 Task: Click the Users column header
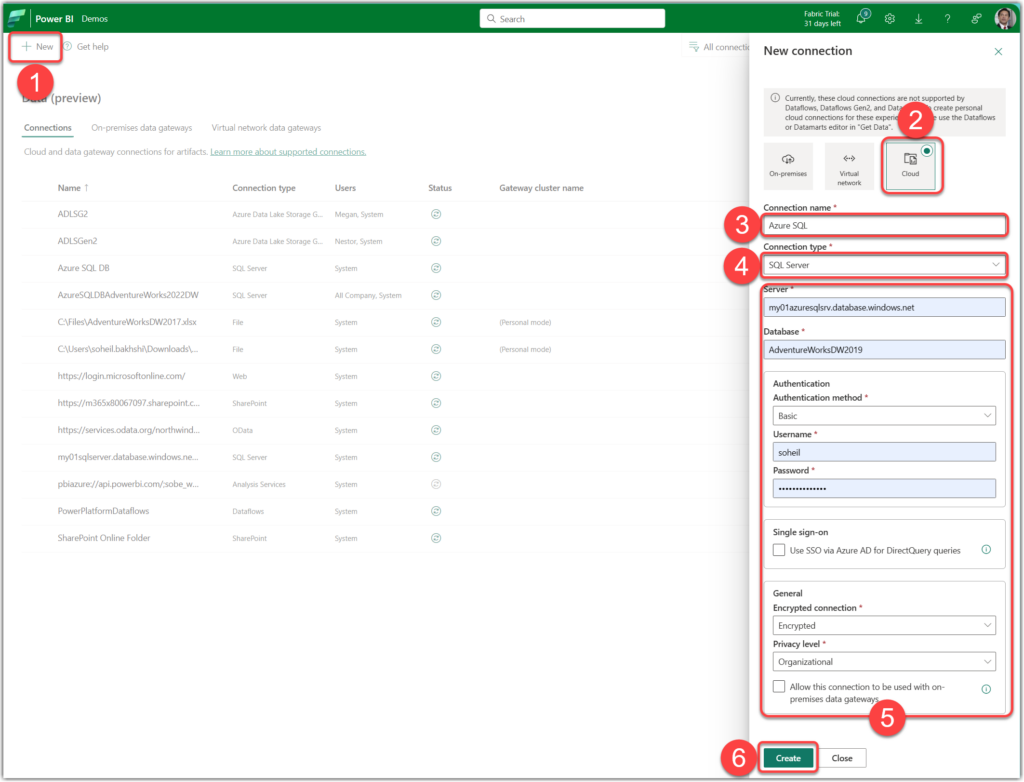click(345, 188)
